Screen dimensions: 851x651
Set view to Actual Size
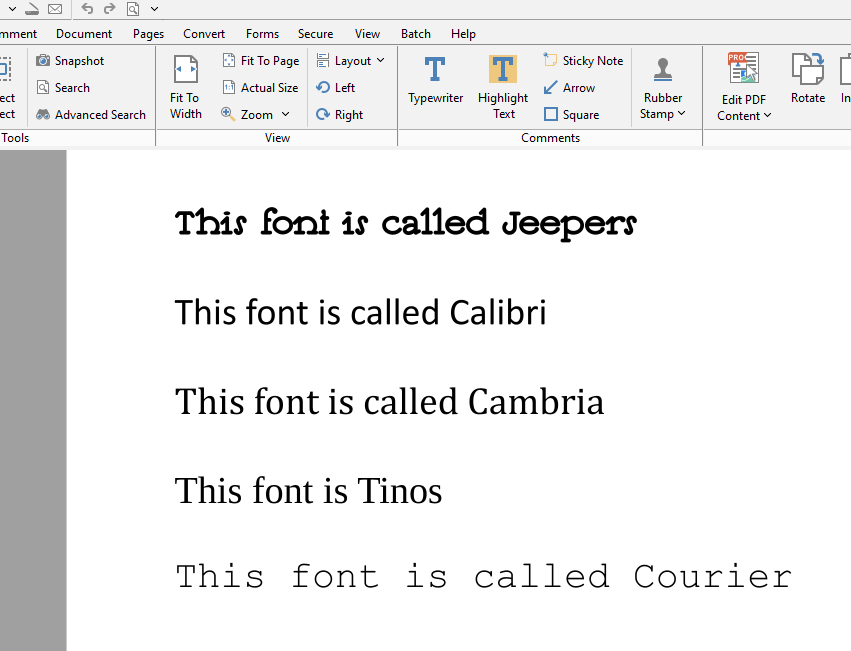[260, 88]
